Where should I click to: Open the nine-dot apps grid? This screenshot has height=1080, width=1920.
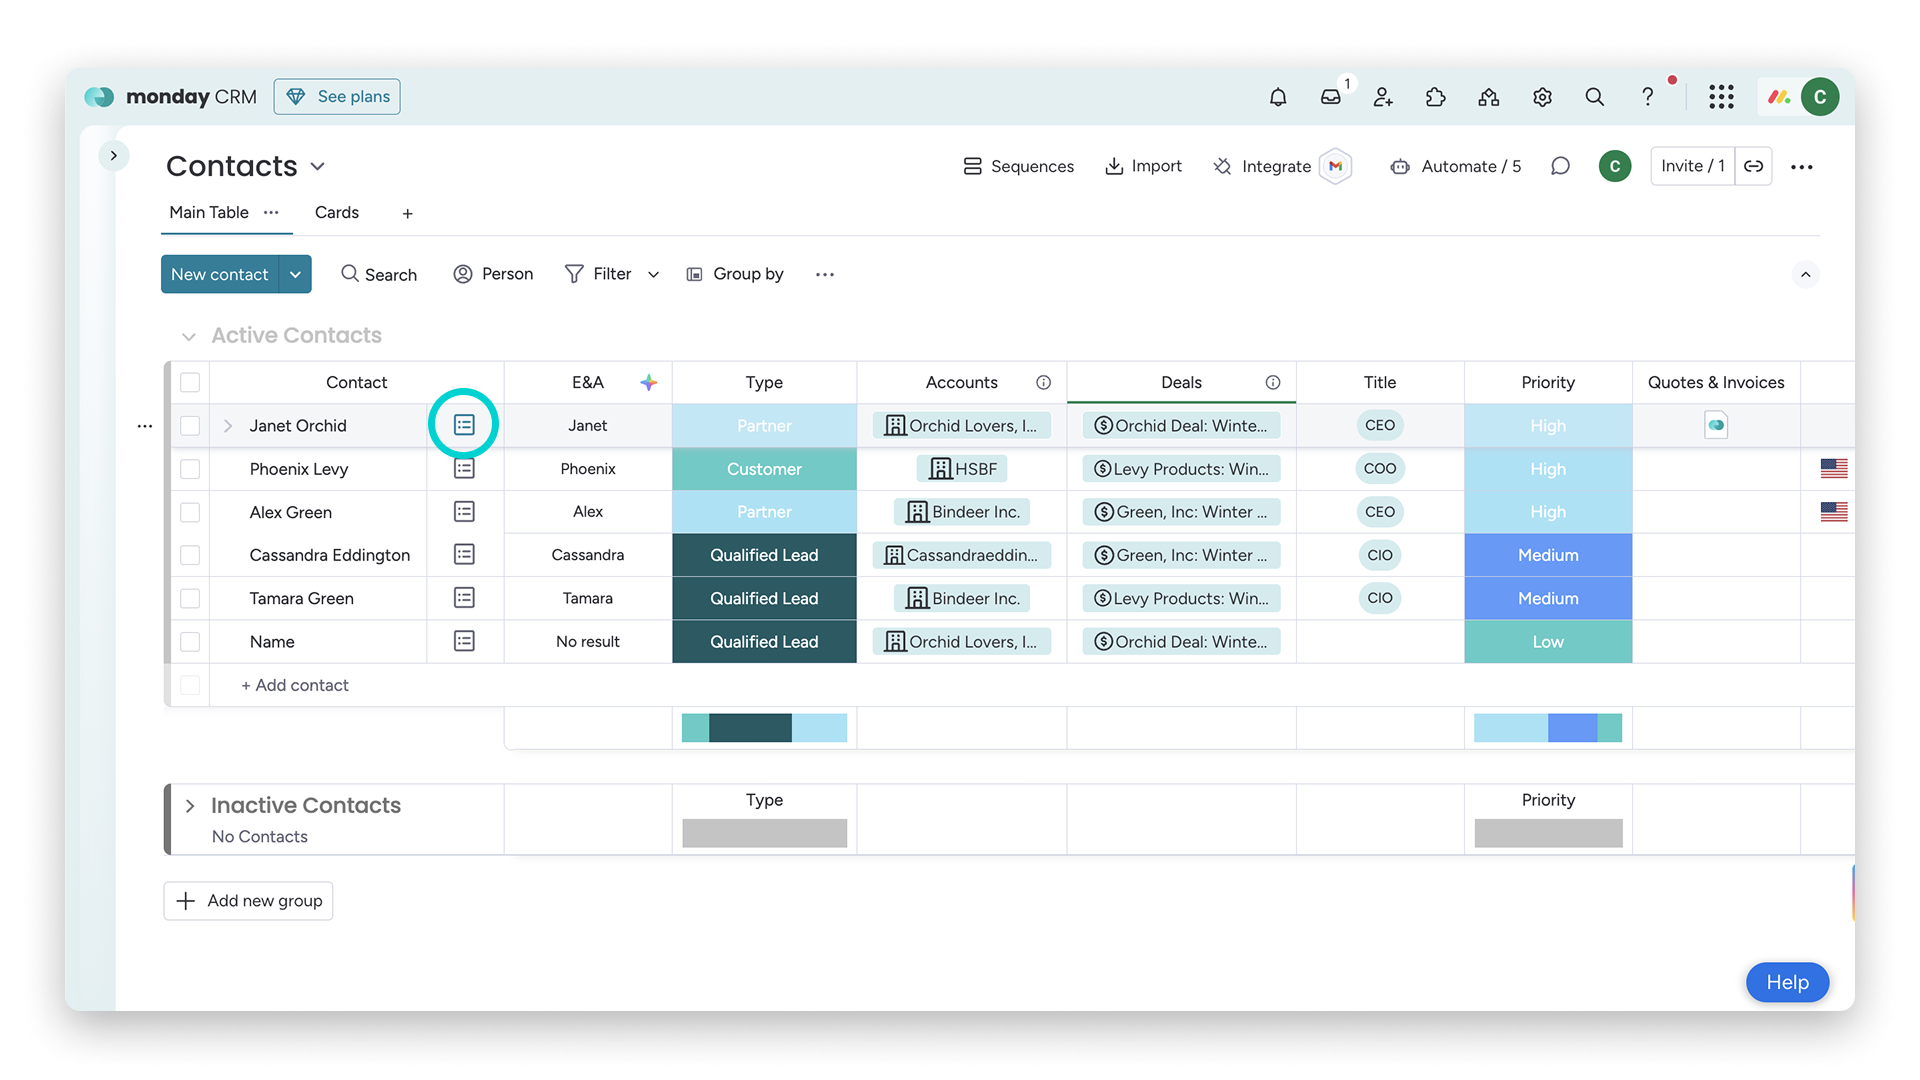pyautogui.click(x=1721, y=97)
